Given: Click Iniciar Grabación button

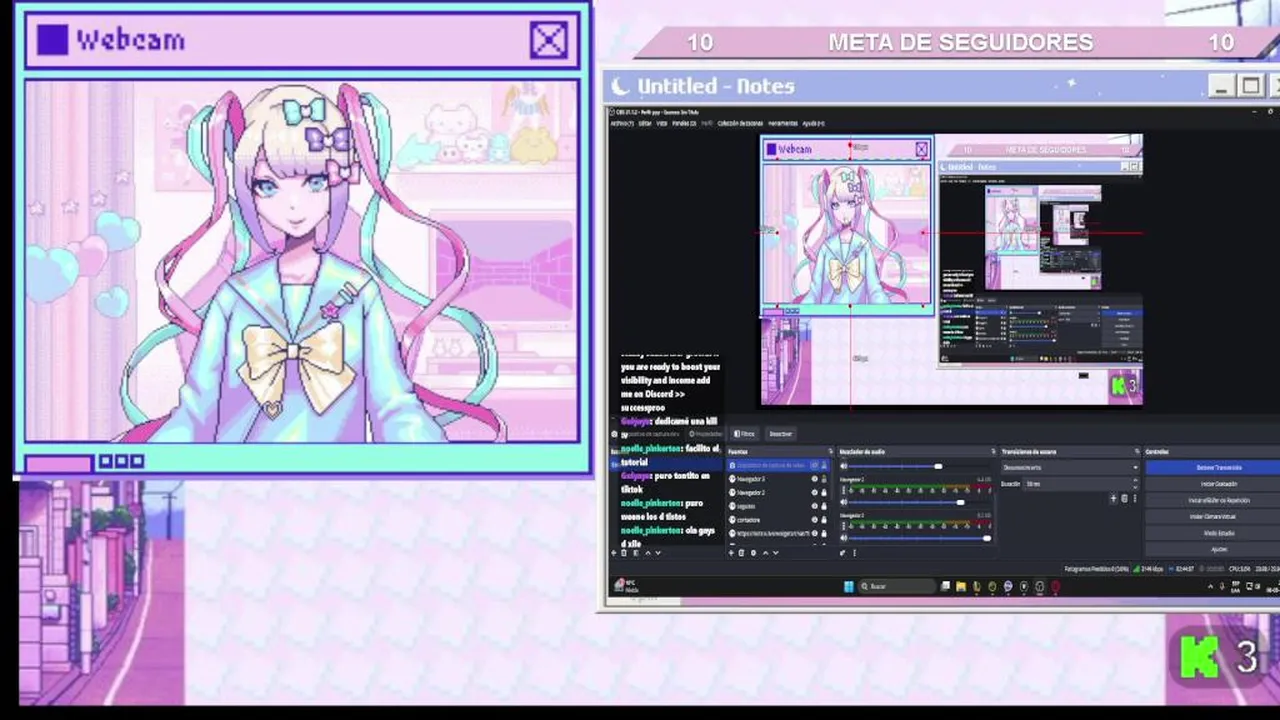Looking at the screenshot, I should point(1213,484).
